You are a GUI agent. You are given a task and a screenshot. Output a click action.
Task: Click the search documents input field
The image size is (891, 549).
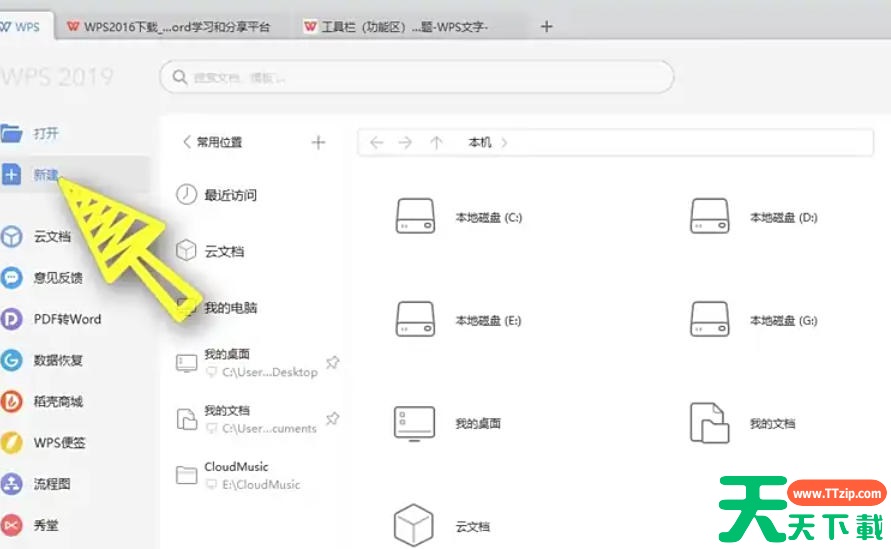417,77
